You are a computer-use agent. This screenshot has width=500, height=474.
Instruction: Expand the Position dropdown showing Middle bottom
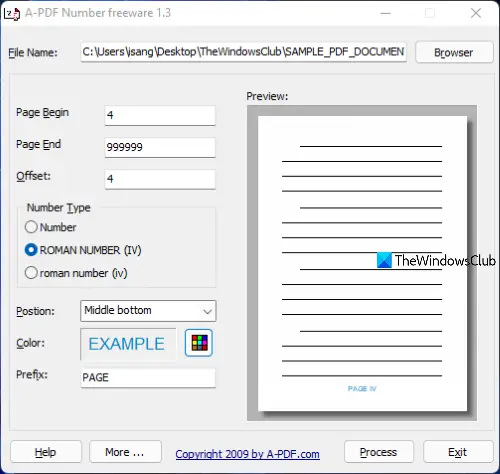(x=148, y=311)
